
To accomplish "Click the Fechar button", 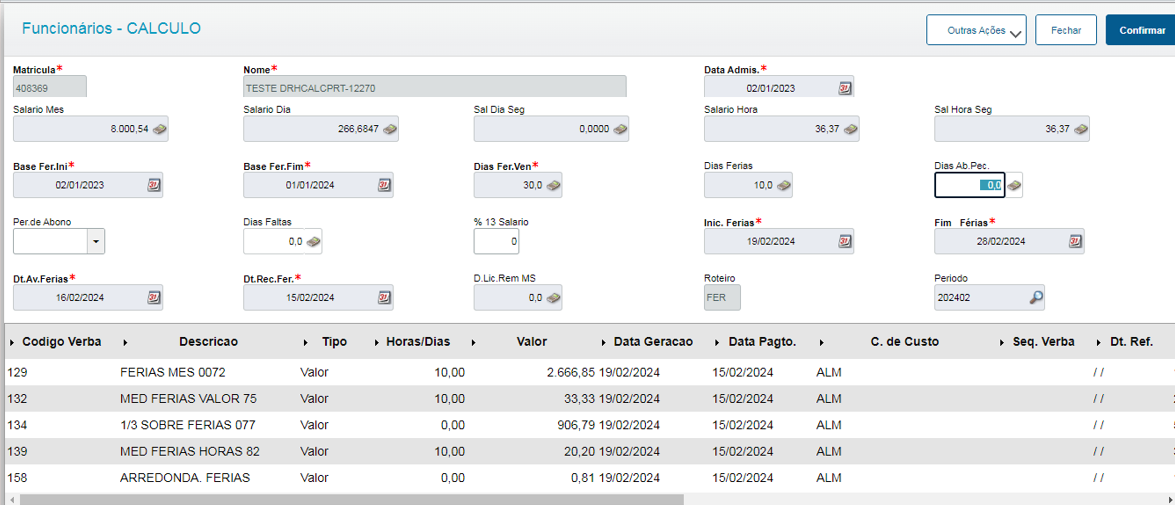I will coord(1066,31).
